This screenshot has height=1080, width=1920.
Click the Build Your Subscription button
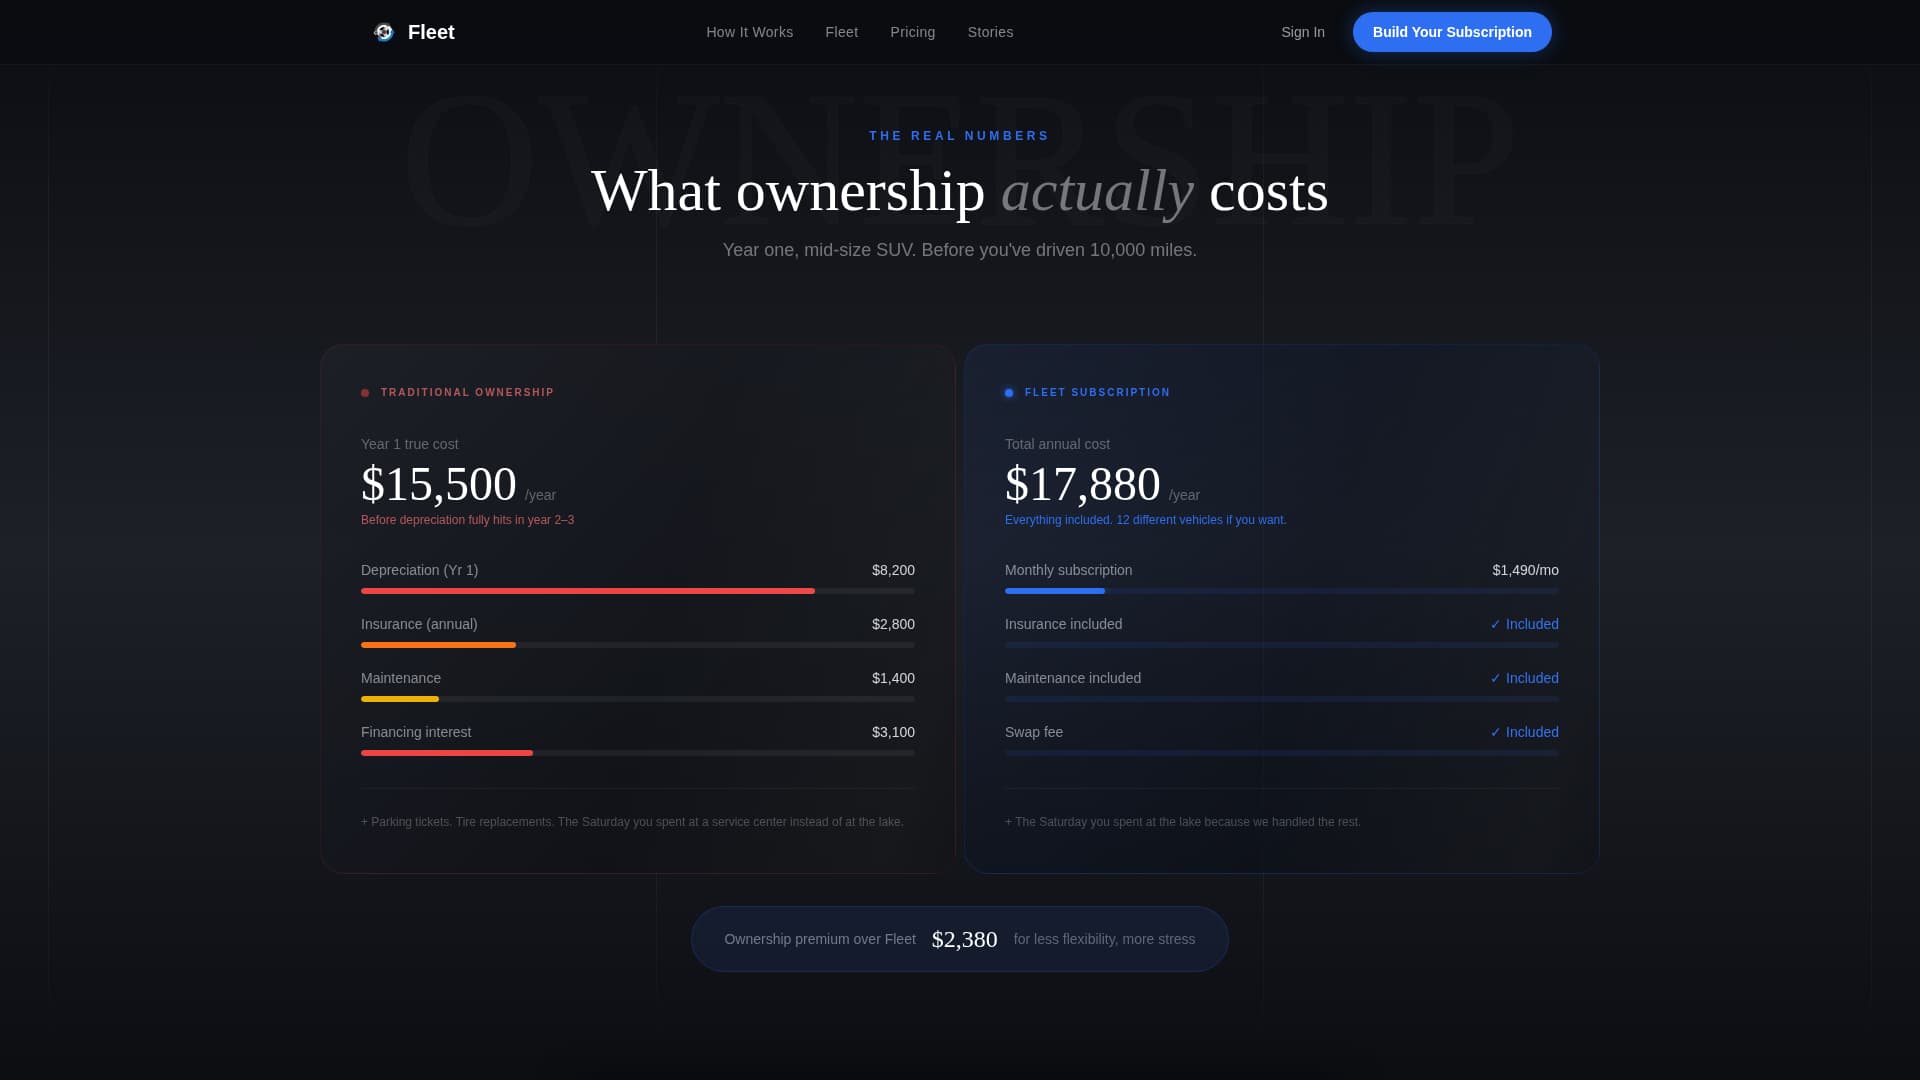coord(1452,32)
